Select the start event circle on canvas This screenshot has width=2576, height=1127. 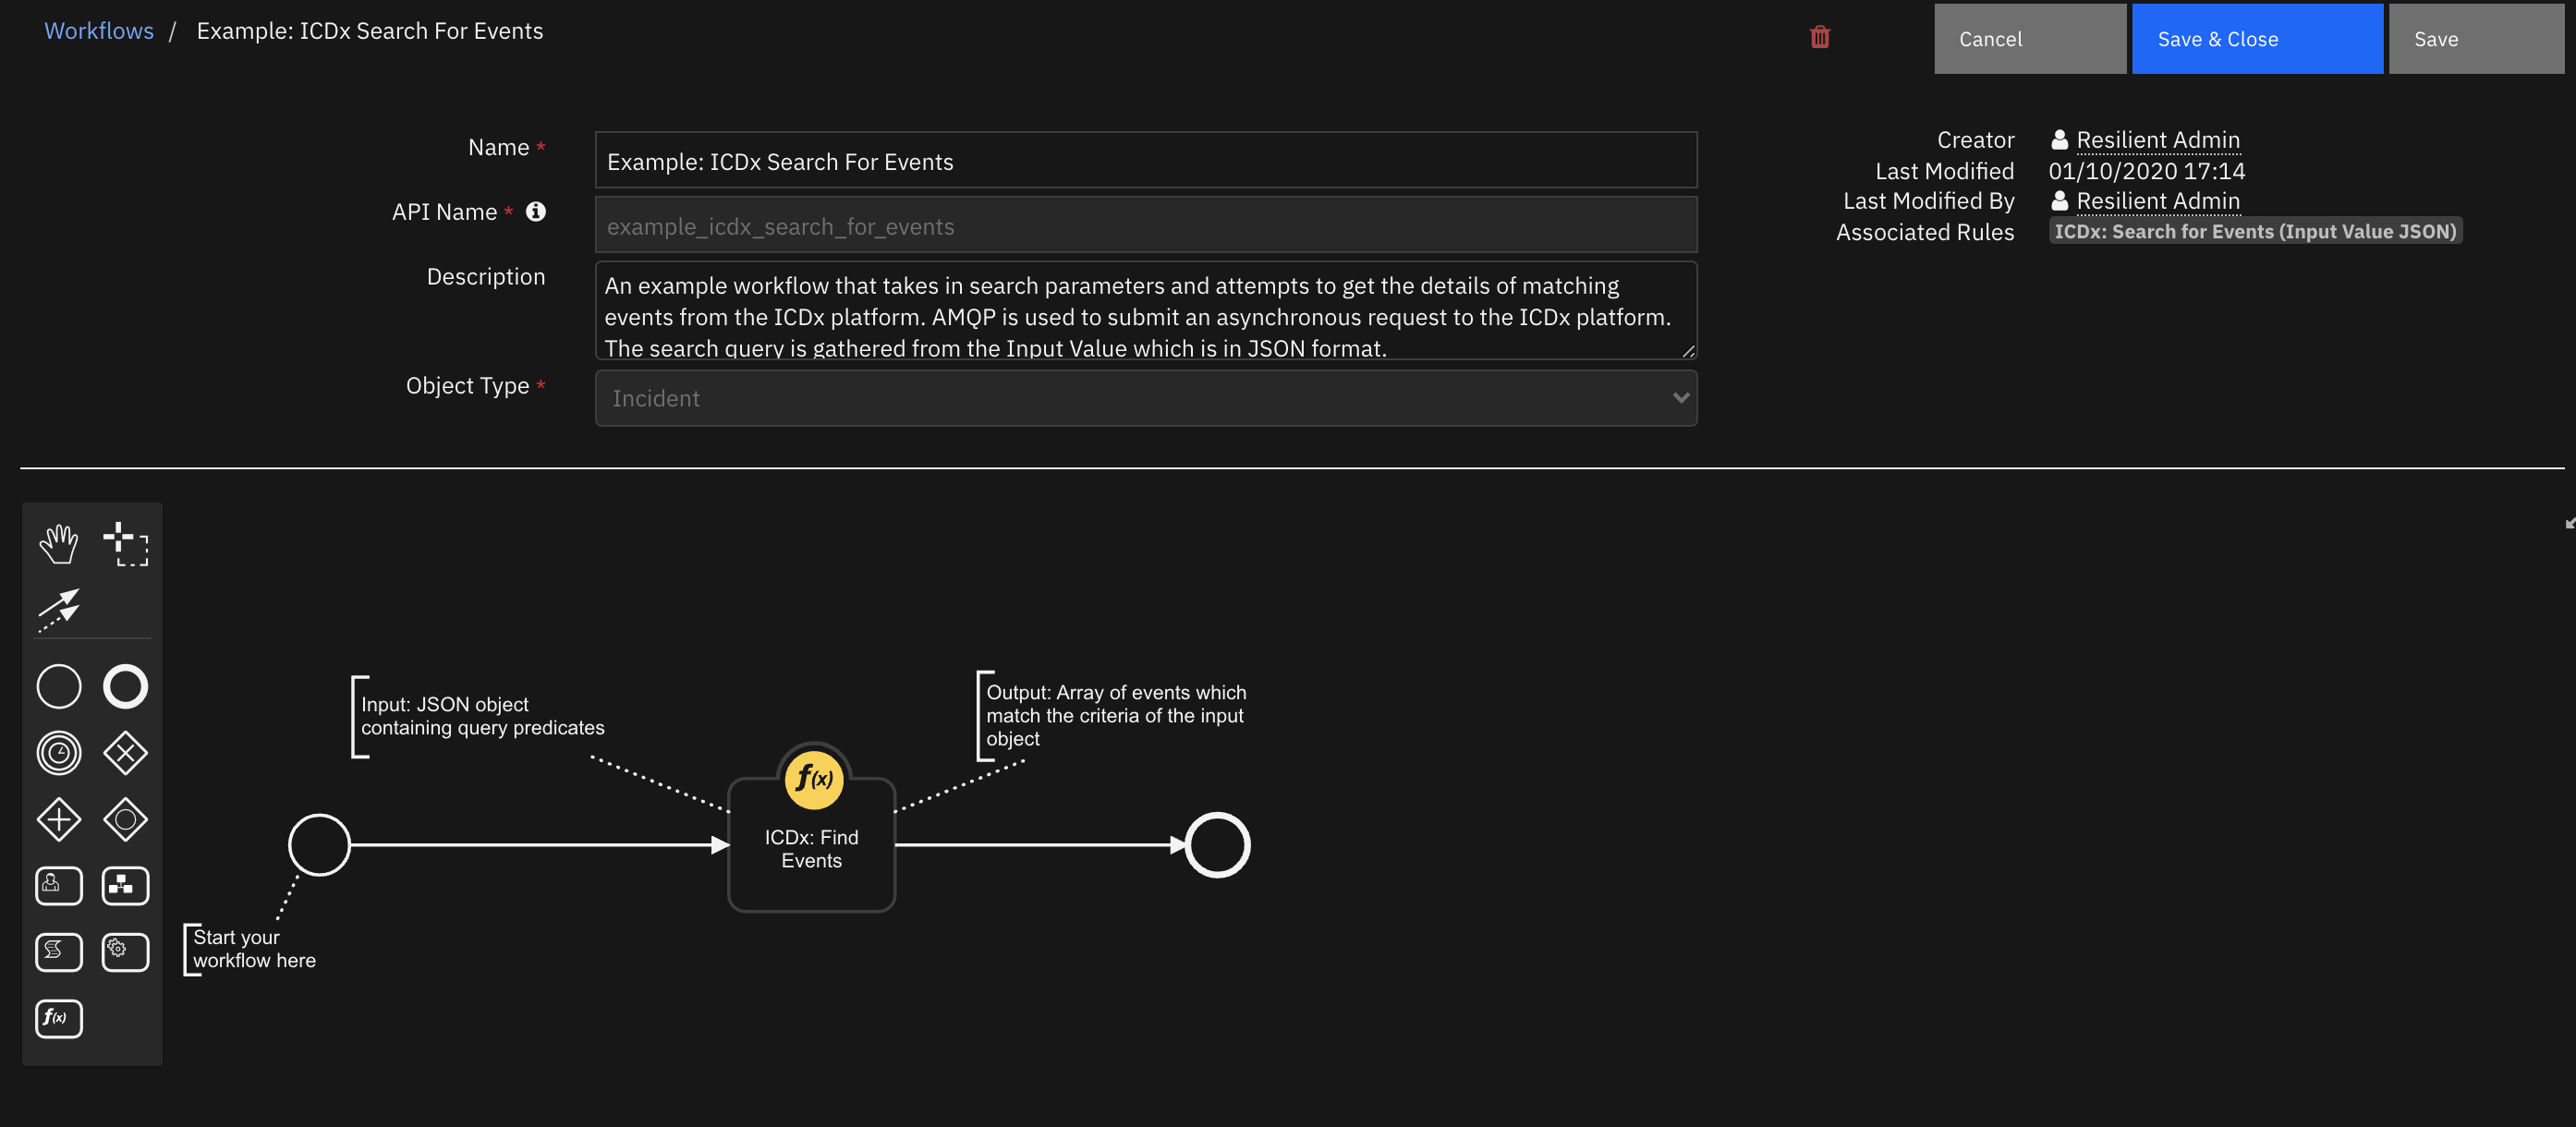coord(319,845)
